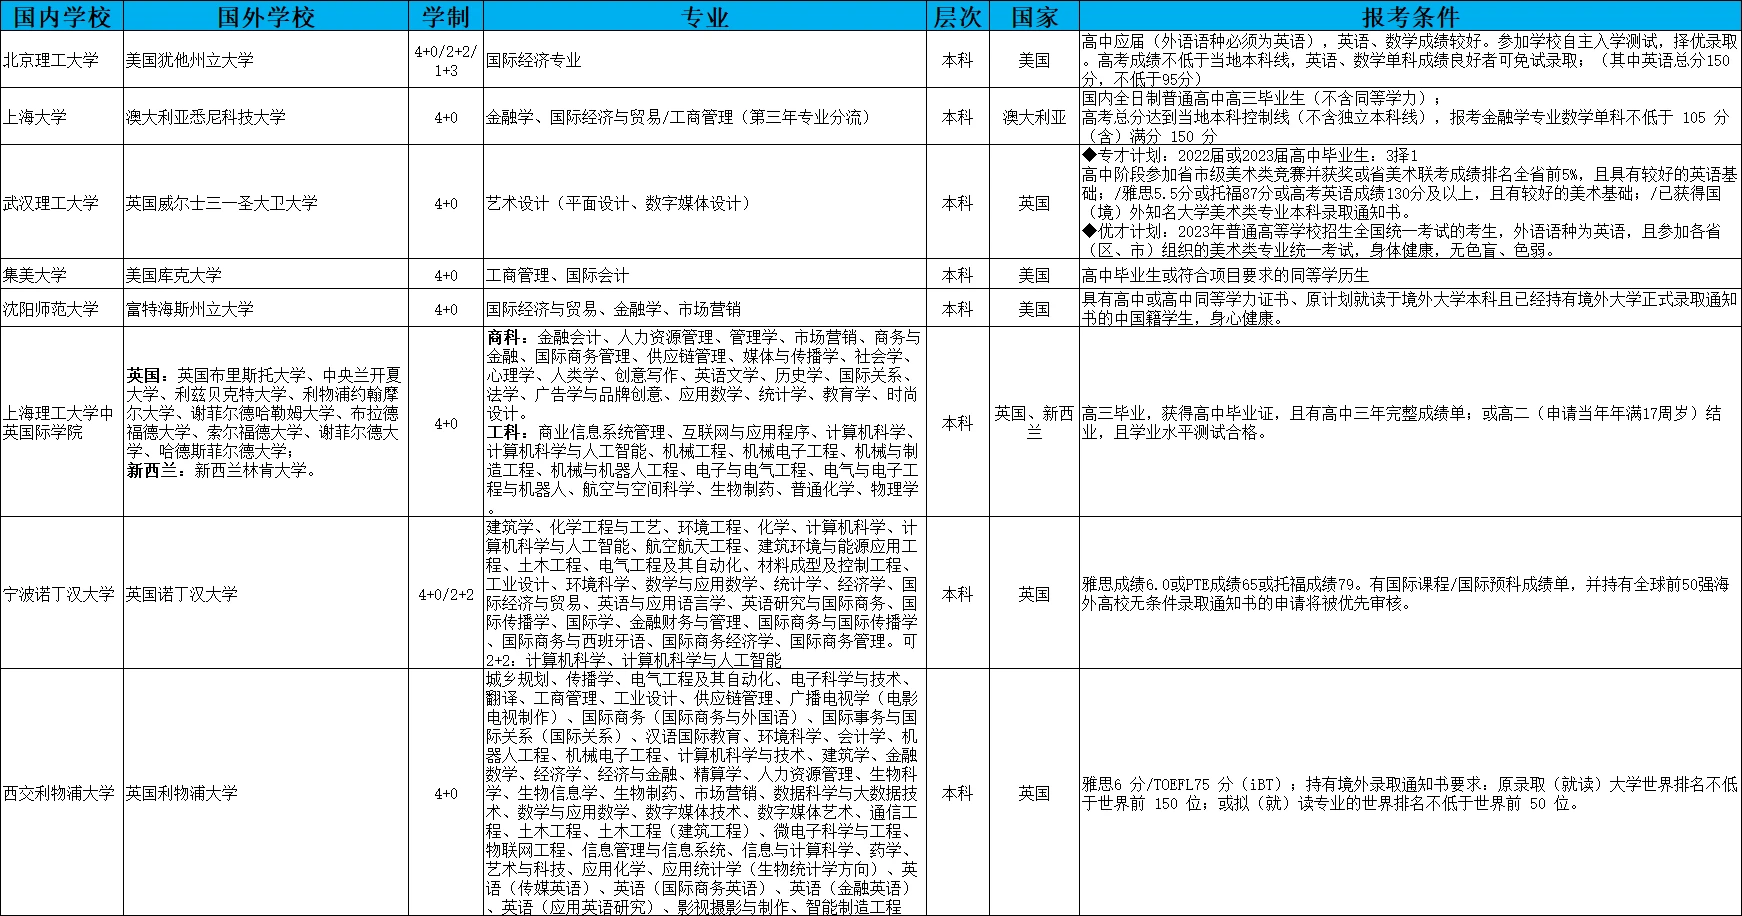Select the 专业 column header
The width and height of the screenshot is (1742, 916).
(705, 16)
